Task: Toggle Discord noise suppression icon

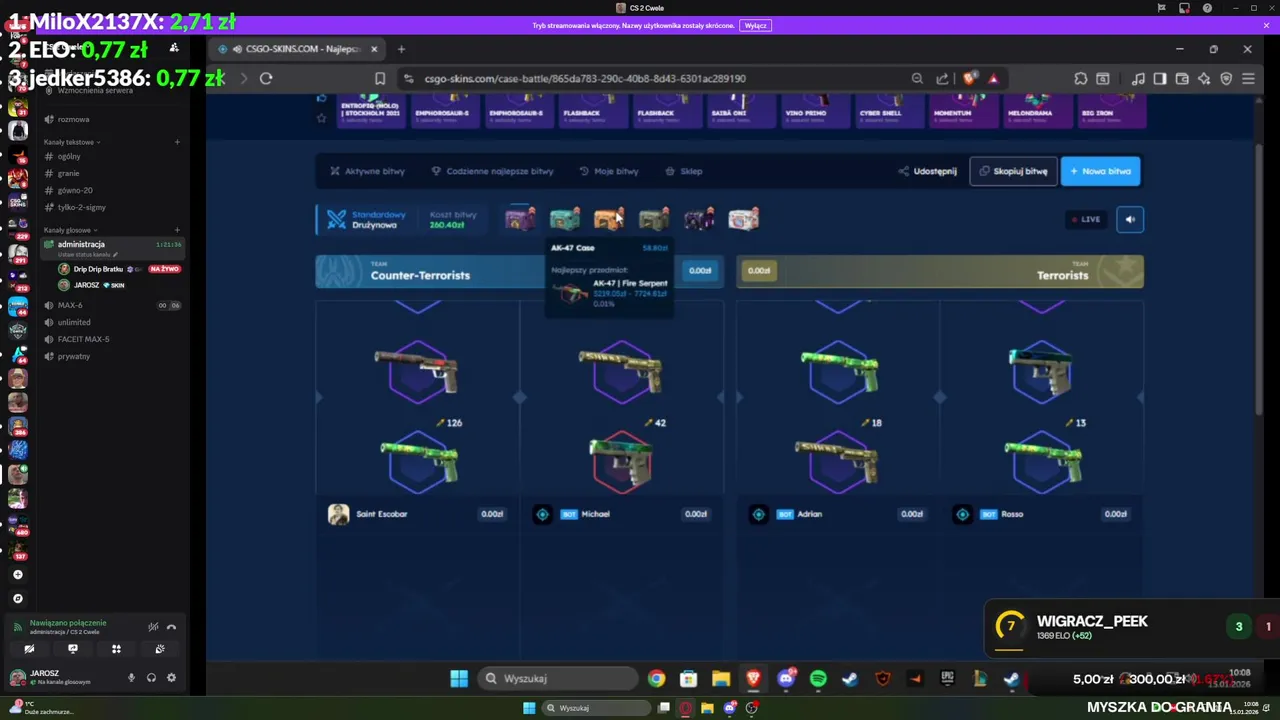Action: pos(153,627)
